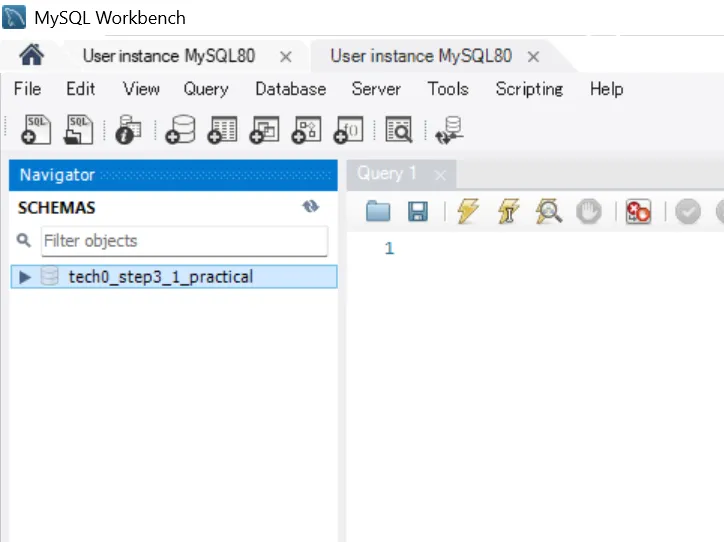Create a new view icon
Image resolution: width=724 pixels, height=542 pixels.
click(x=264, y=130)
